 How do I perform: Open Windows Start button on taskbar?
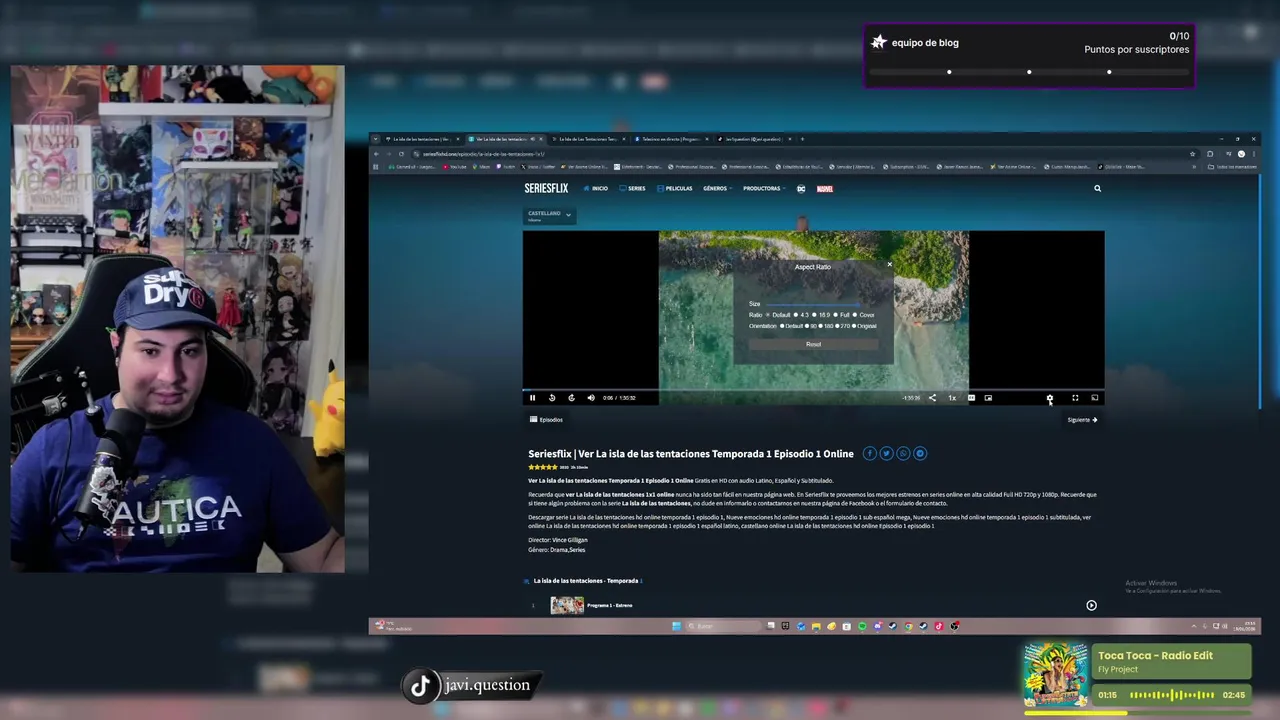coord(677,626)
